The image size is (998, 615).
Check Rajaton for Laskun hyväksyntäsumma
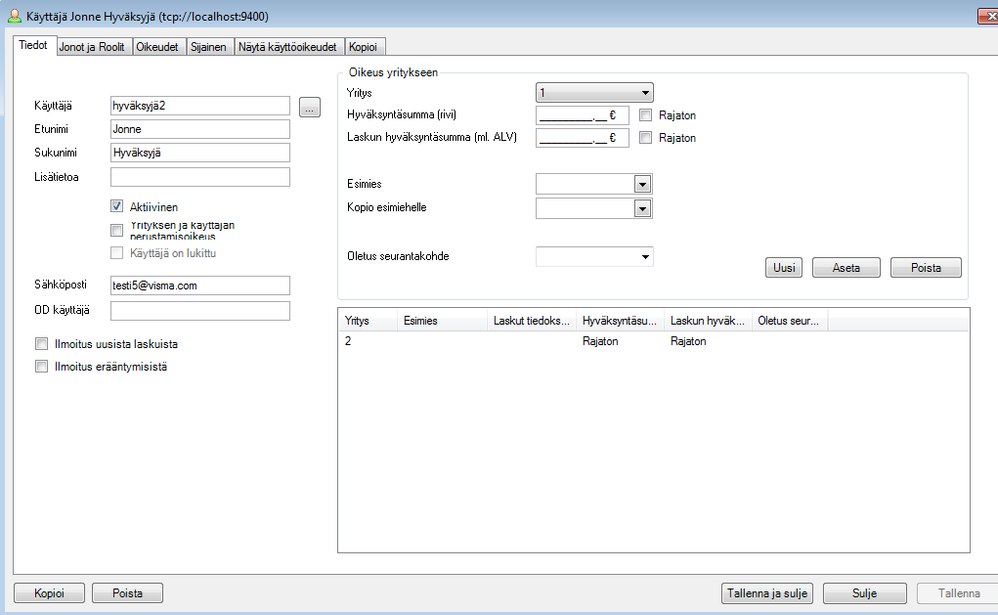pos(645,138)
